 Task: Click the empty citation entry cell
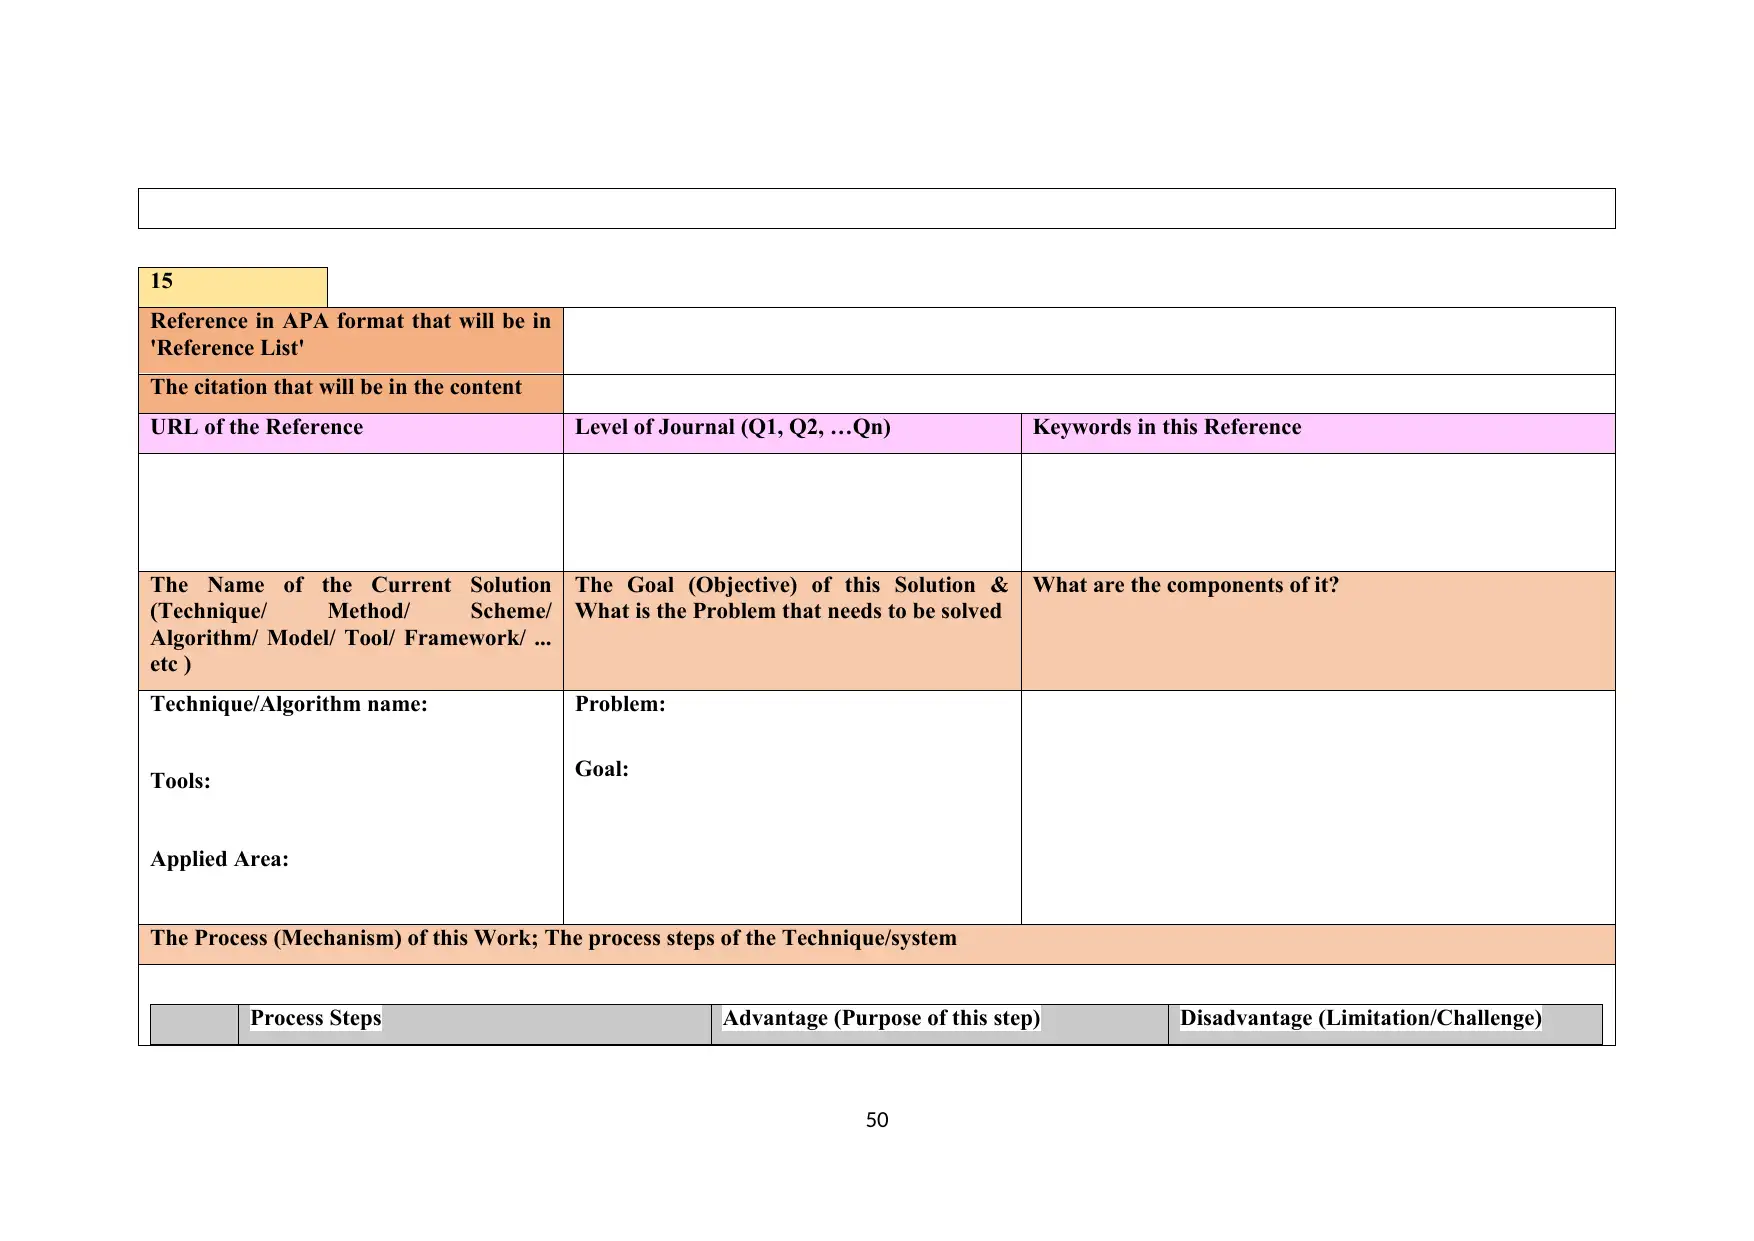(1089, 394)
